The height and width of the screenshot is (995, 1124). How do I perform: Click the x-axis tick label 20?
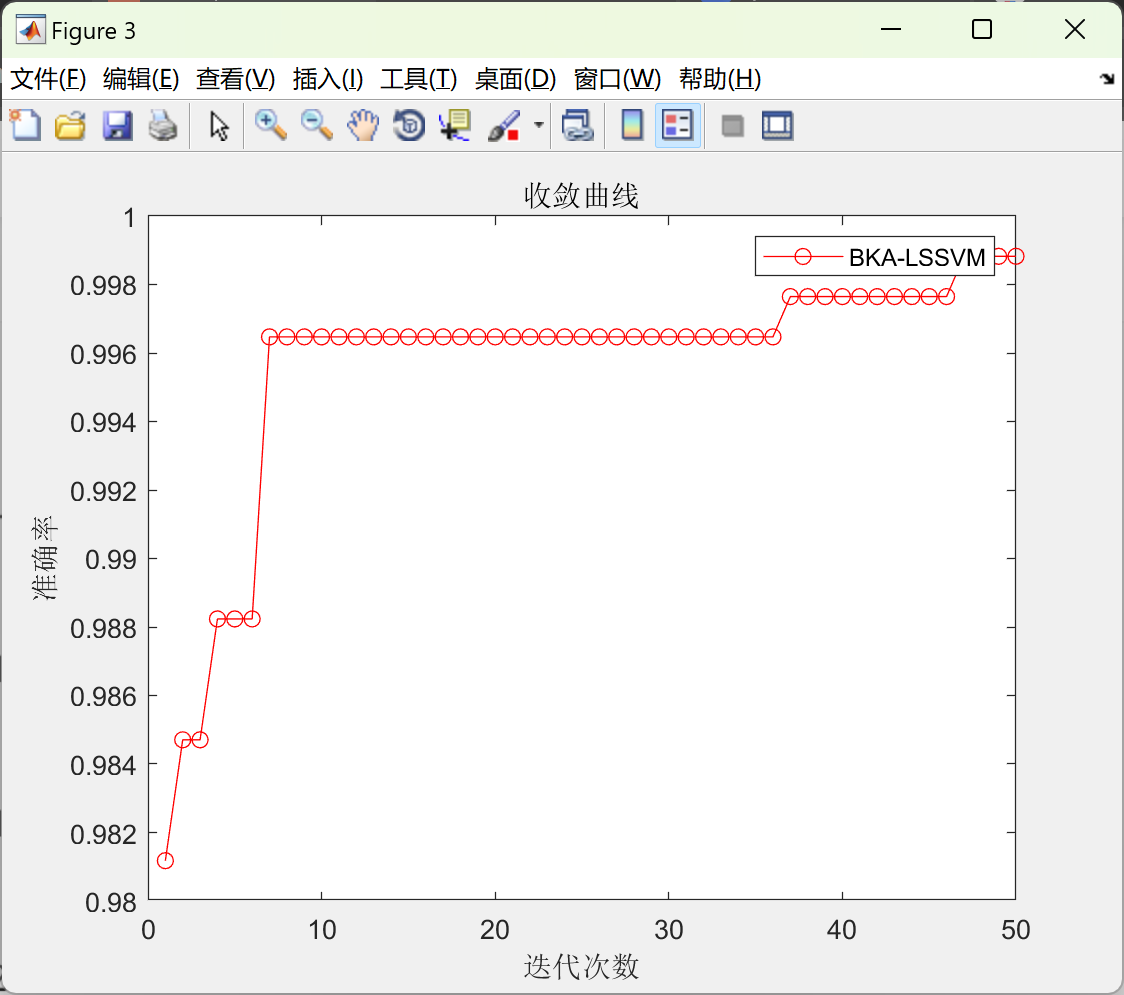tap(495, 930)
